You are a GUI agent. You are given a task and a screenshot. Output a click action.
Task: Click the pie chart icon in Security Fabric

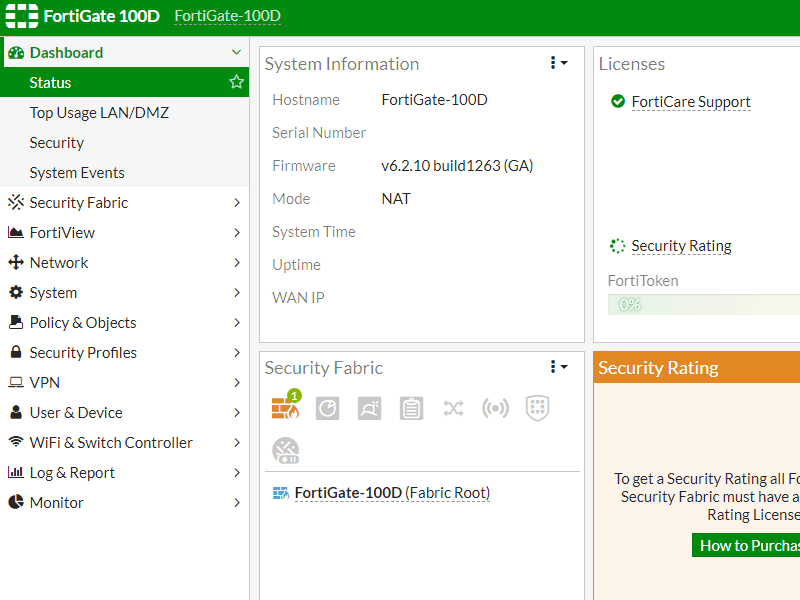(328, 408)
